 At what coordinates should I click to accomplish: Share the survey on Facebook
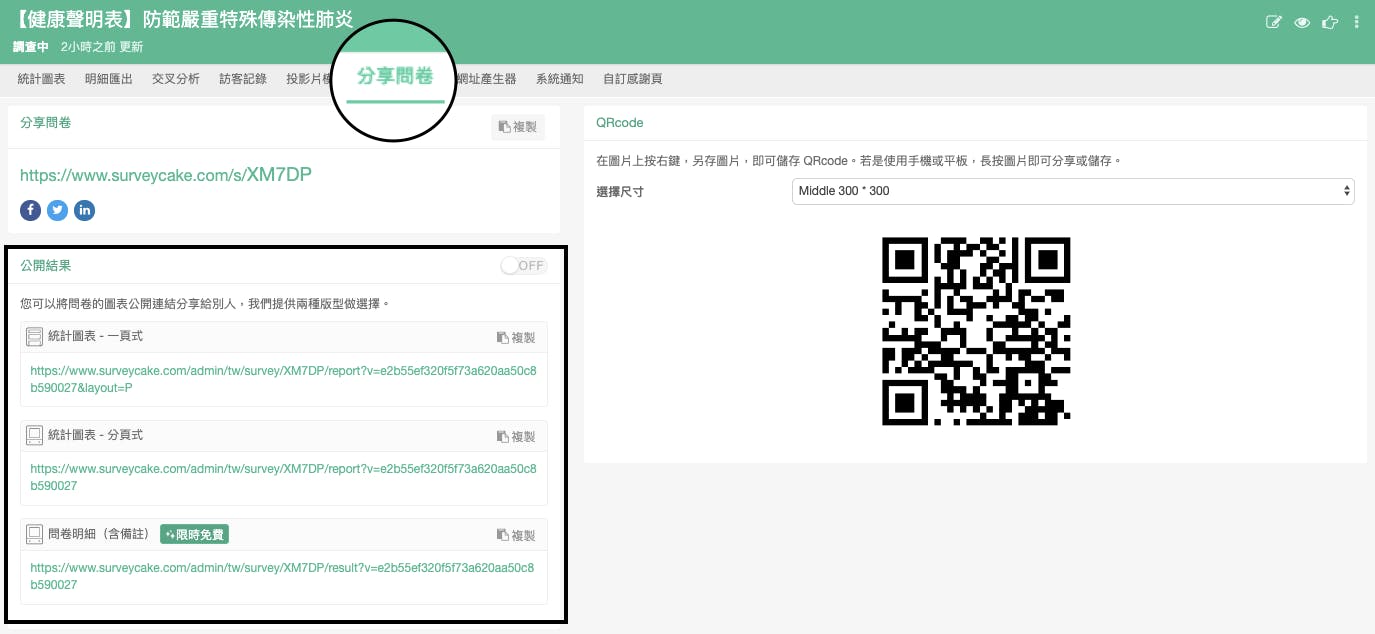[x=30, y=210]
